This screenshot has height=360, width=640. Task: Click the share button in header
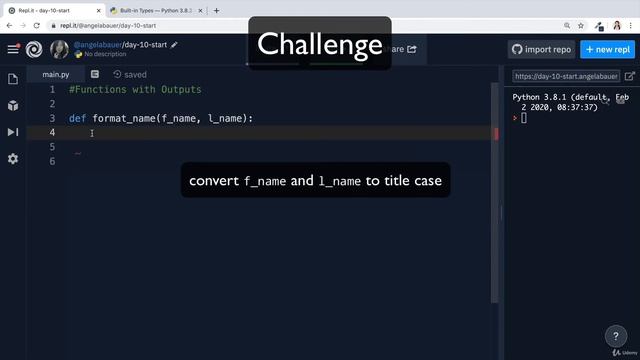click(x=405, y=49)
